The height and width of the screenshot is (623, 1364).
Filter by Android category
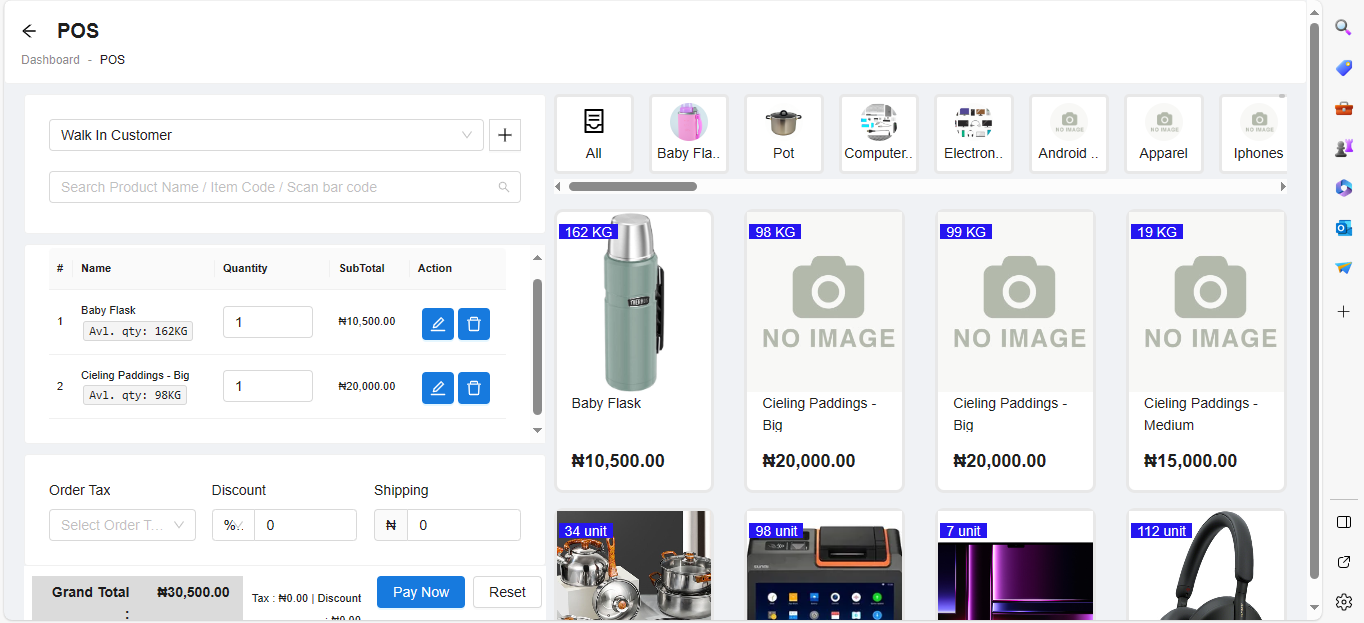click(1069, 134)
